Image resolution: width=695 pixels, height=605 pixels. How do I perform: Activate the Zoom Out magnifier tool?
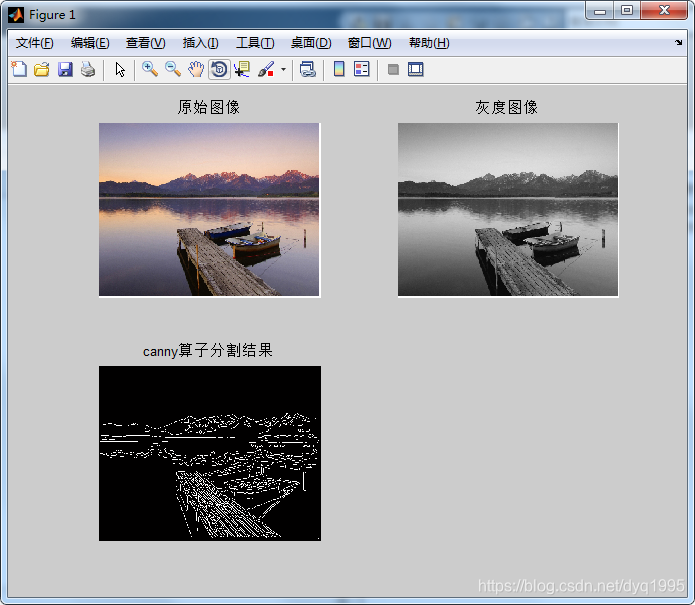(173, 69)
